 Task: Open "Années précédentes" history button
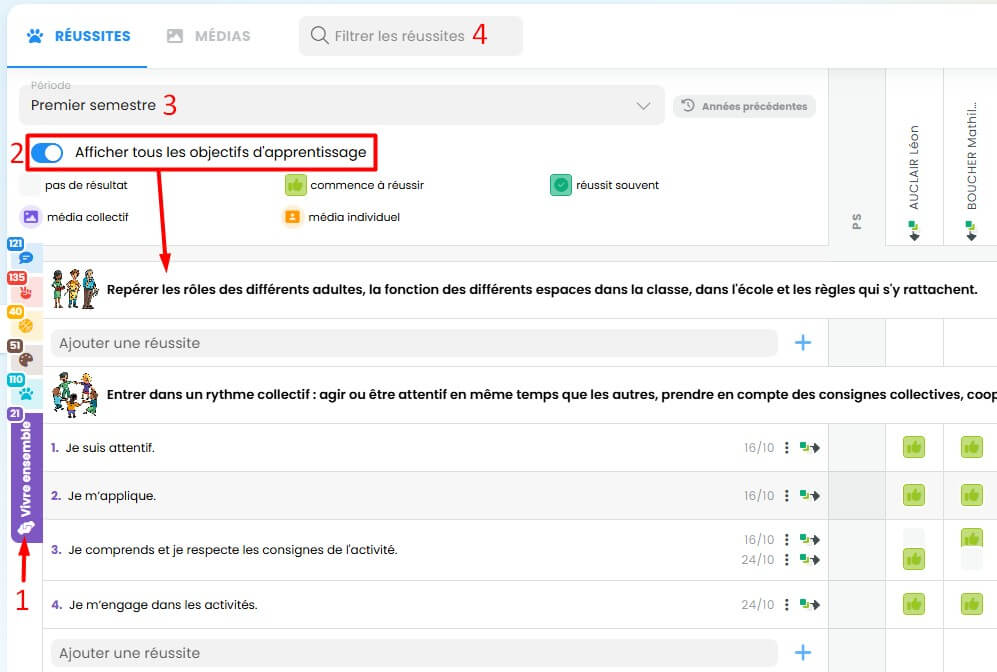pos(744,106)
